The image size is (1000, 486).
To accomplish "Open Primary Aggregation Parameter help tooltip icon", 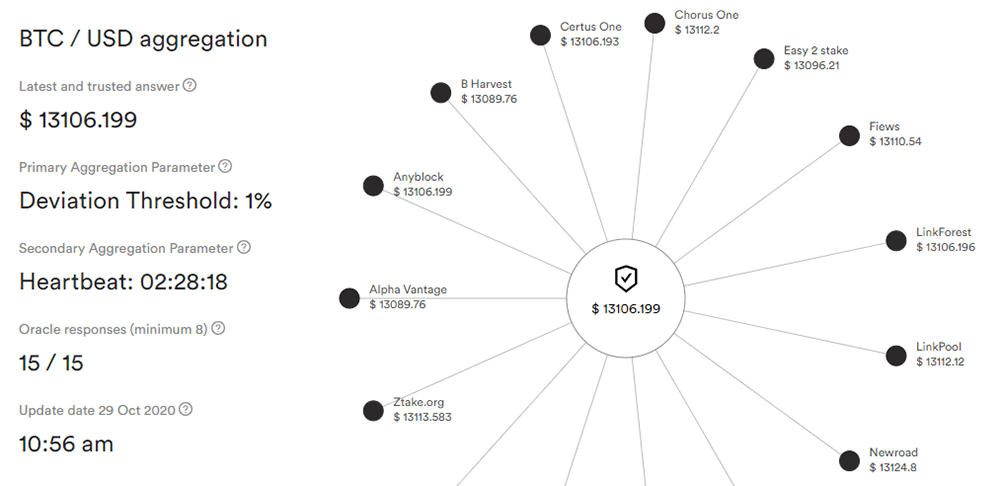I will pos(225,166).
